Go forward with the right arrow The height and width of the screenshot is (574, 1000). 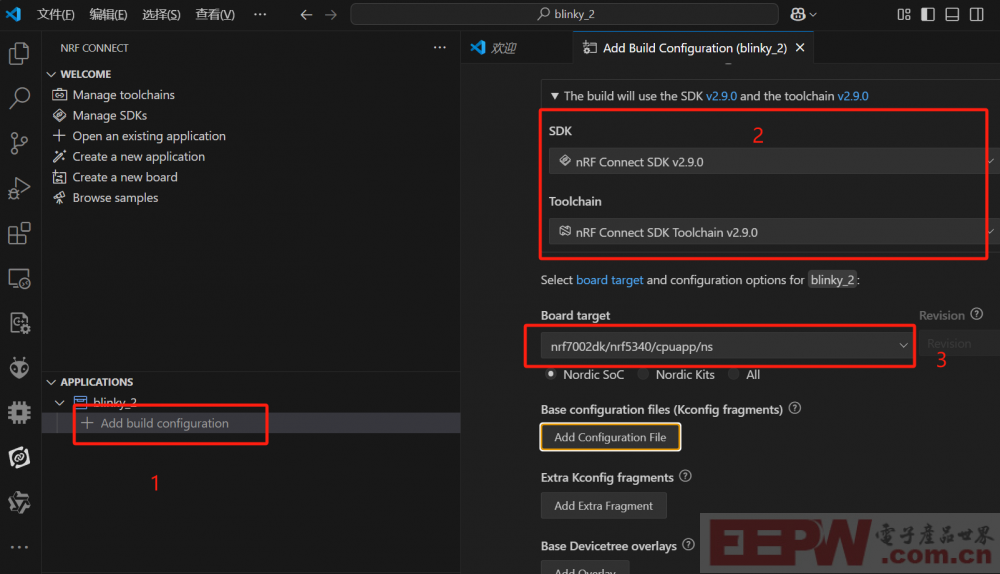(x=330, y=14)
